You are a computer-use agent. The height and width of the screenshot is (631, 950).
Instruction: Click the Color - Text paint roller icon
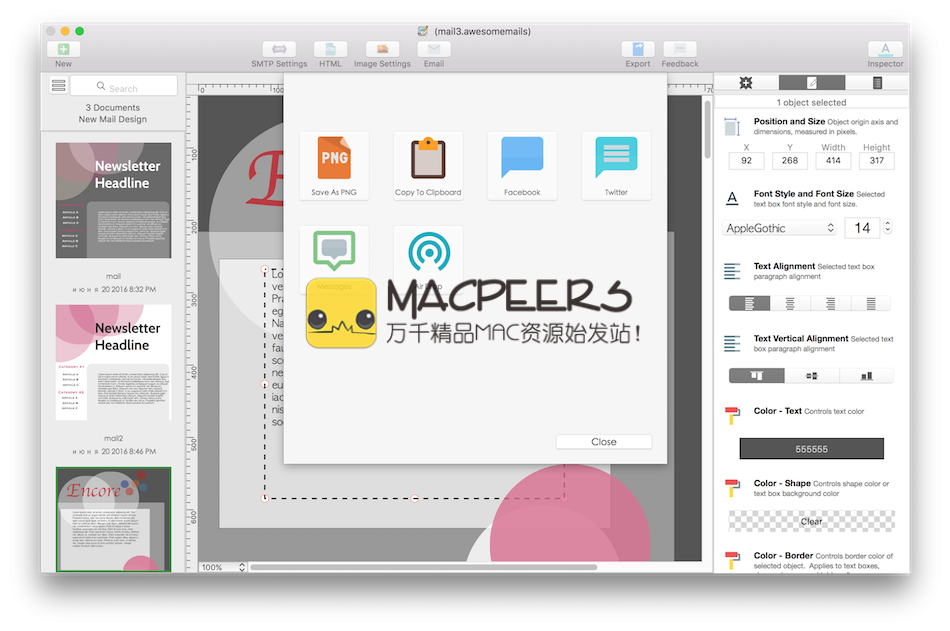click(732, 416)
